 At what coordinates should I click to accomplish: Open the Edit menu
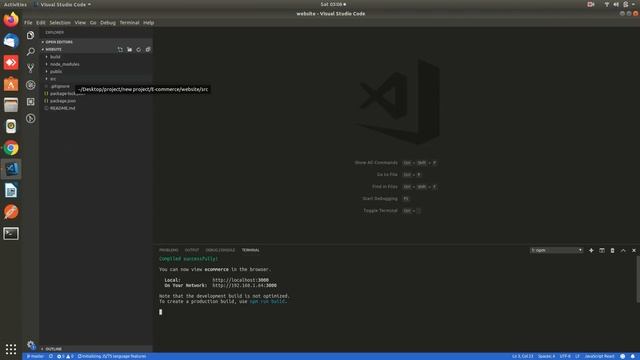coord(40,22)
